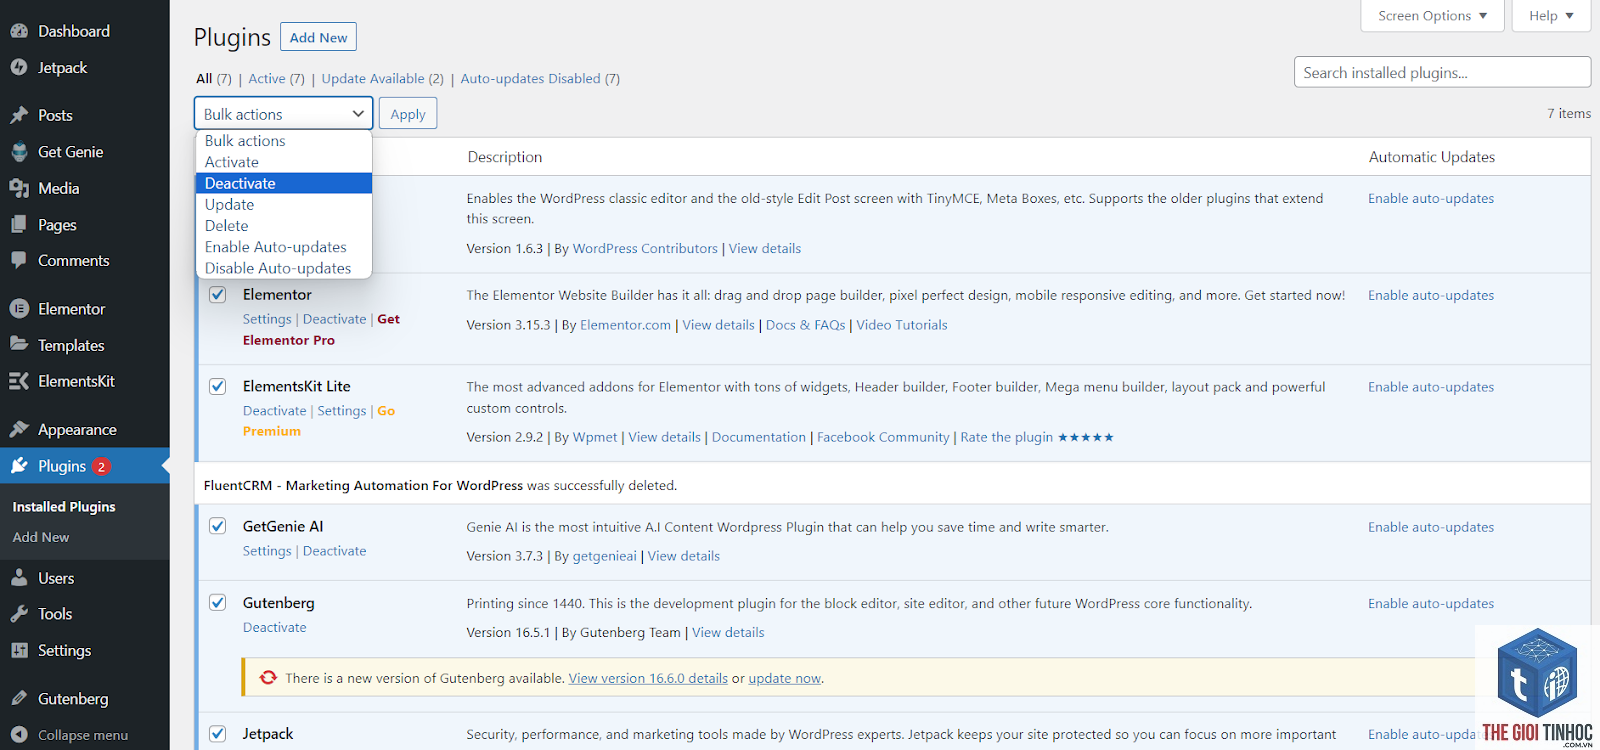This screenshot has height=750, width=1600.
Task: Click the Dashboard icon in sidebar
Action: pyautogui.click(x=19, y=31)
